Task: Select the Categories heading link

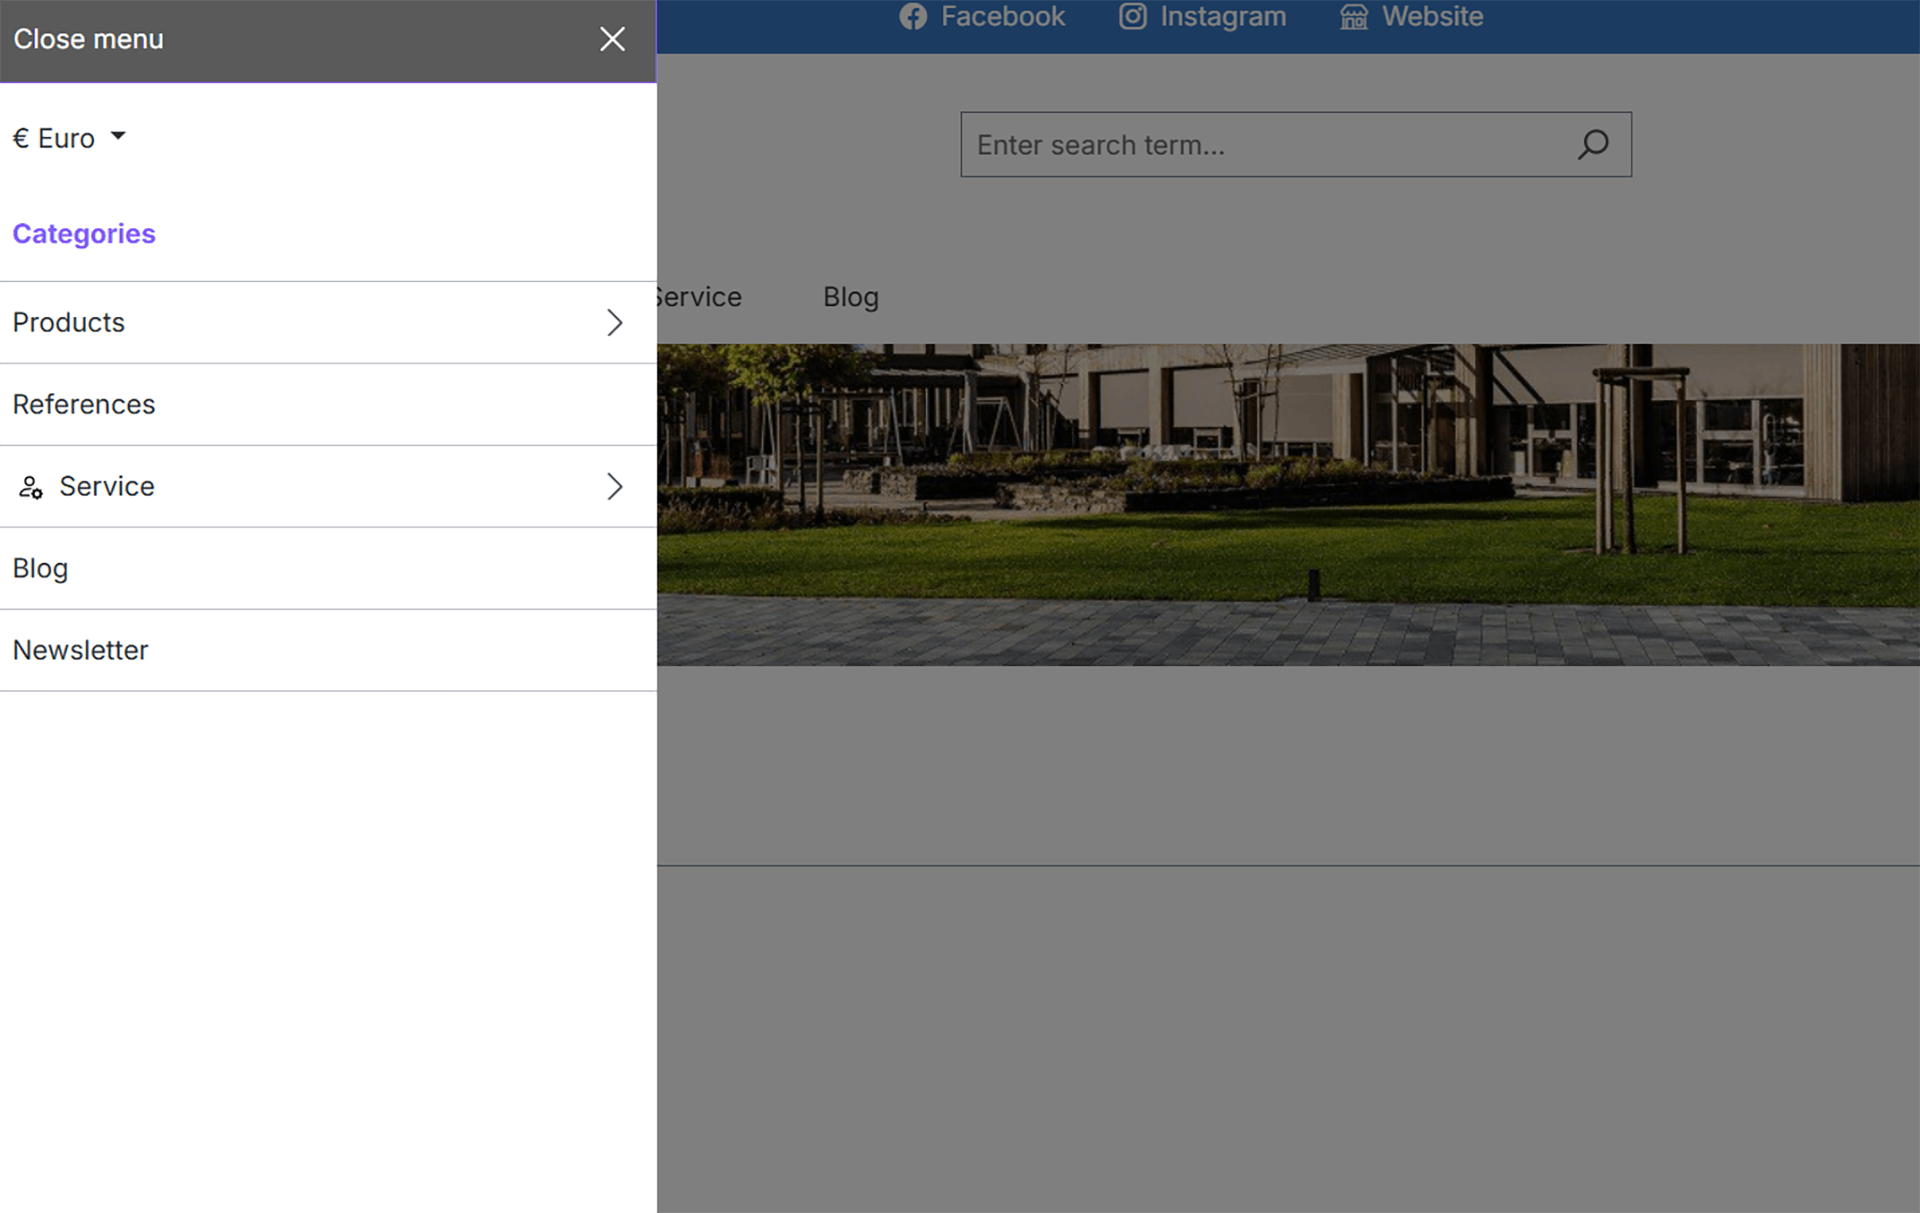Action: pyautogui.click(x=84, y=233)
